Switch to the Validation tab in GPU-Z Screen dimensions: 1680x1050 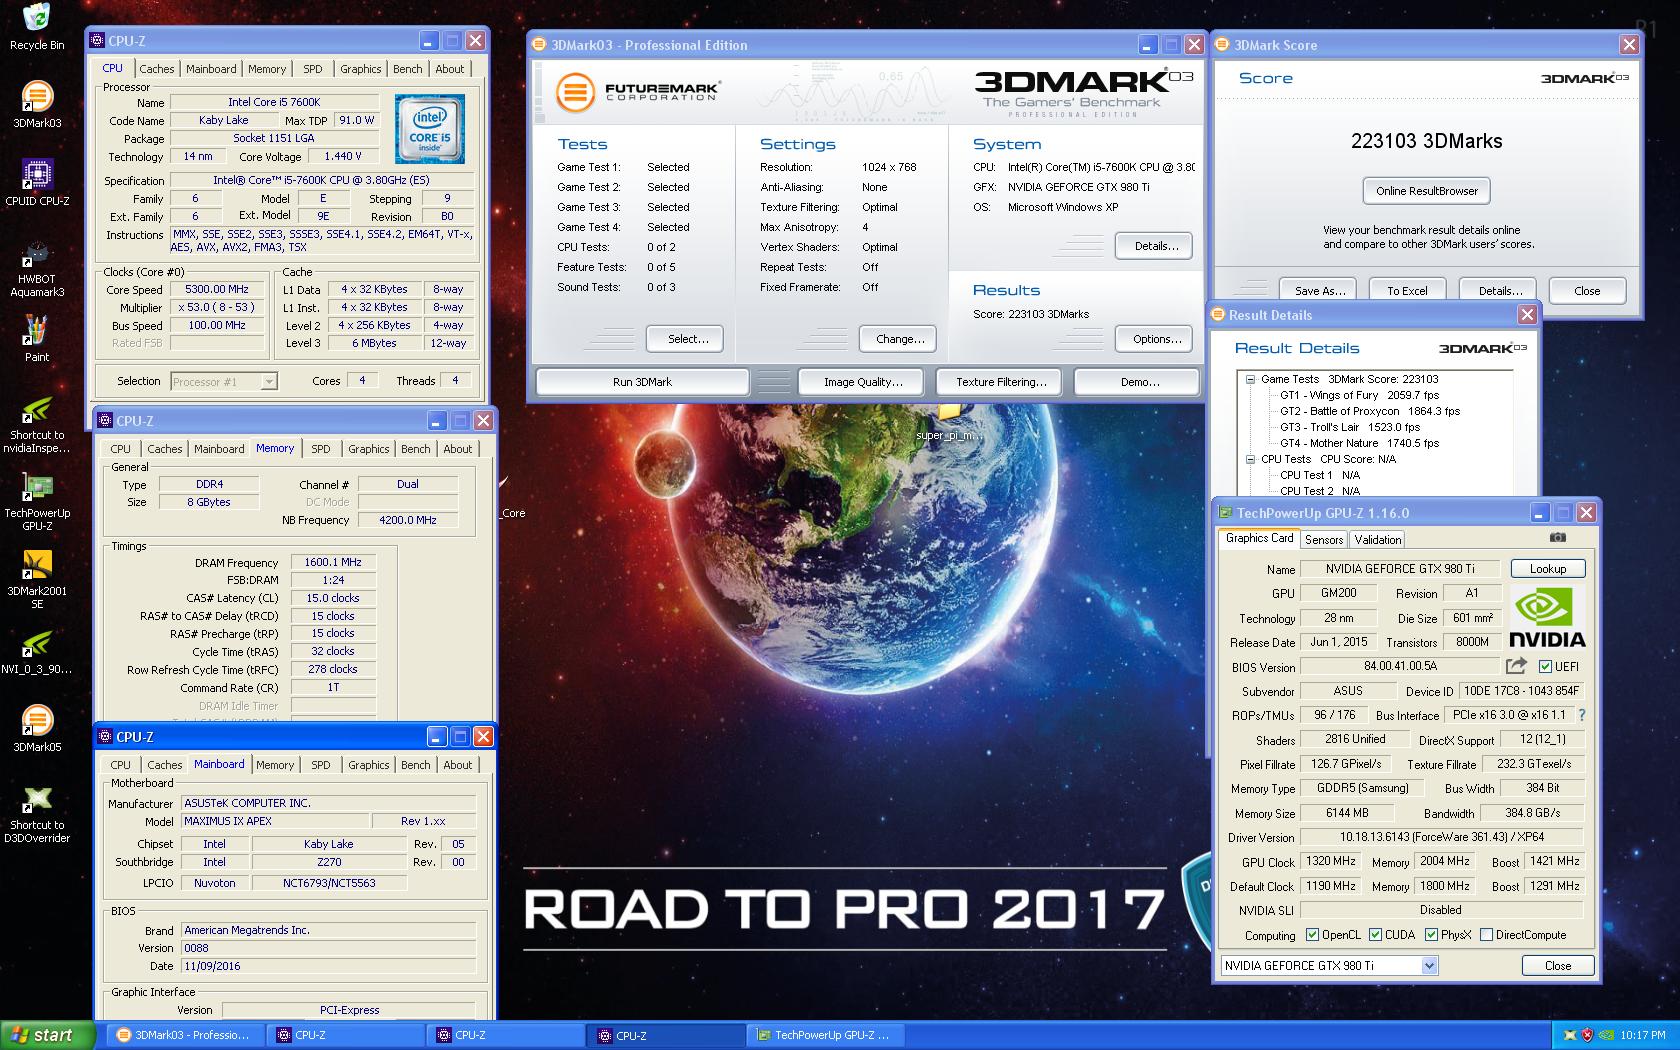(x=1378, y=539)
